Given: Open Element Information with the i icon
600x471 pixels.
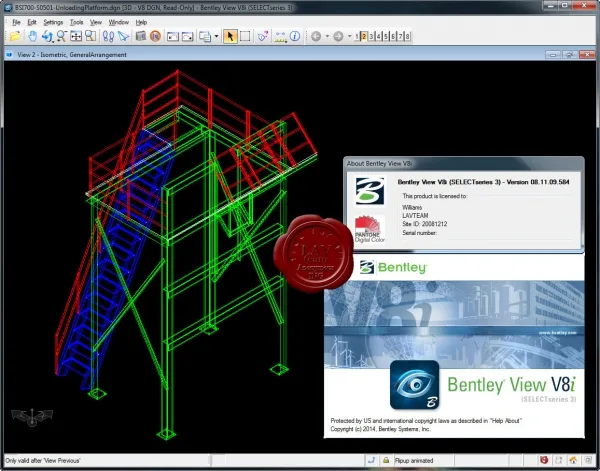Looking at the screenshot, I should tap(295, 36).
